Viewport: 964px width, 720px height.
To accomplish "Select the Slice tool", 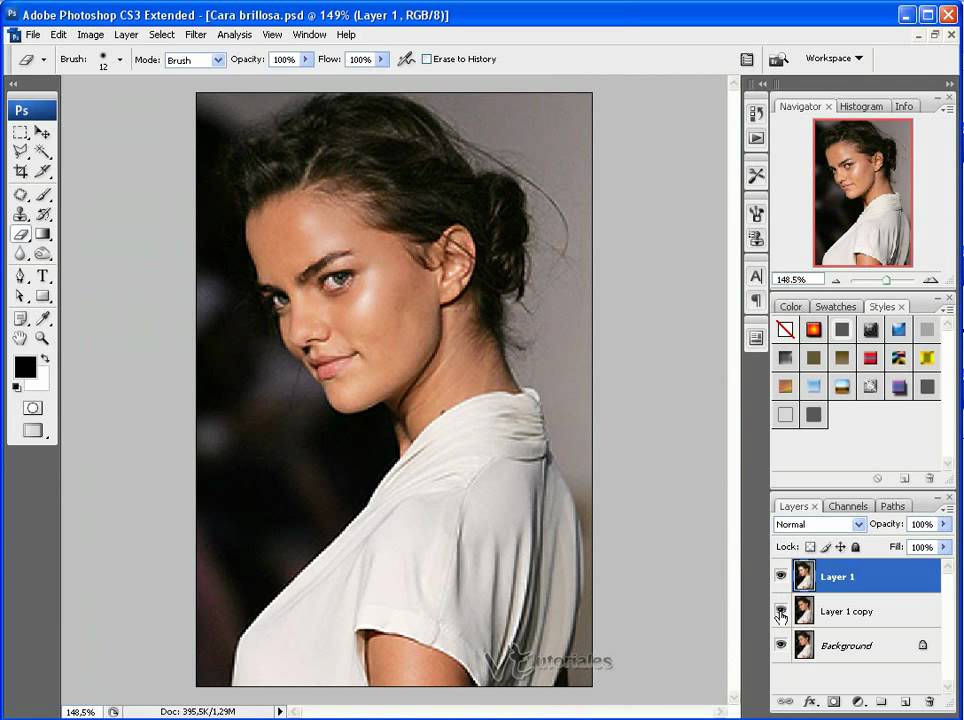I will [42, 171].
